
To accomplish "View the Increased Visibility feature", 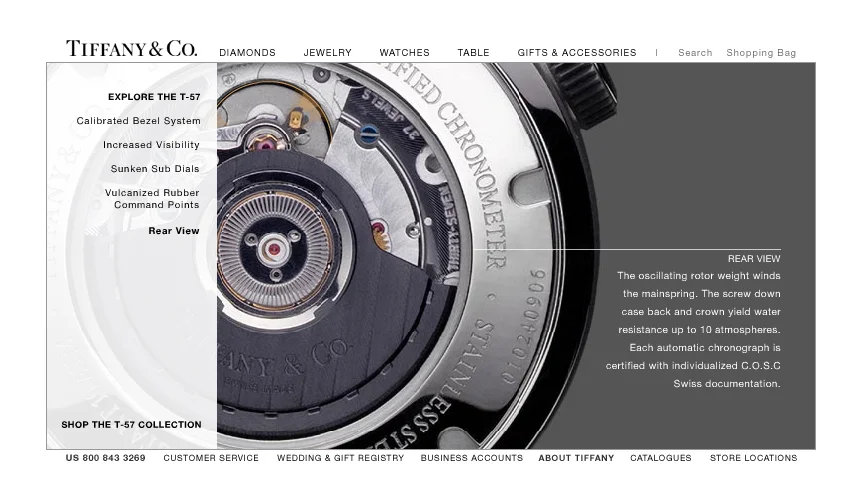I will coord(151,145).
